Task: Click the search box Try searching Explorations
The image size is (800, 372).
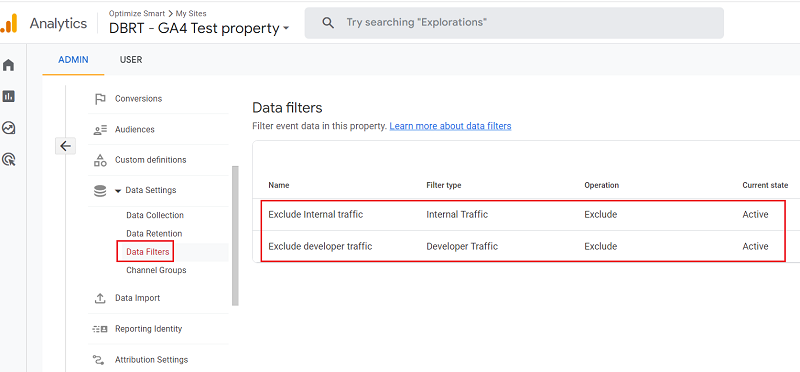Action: (514, 22)
